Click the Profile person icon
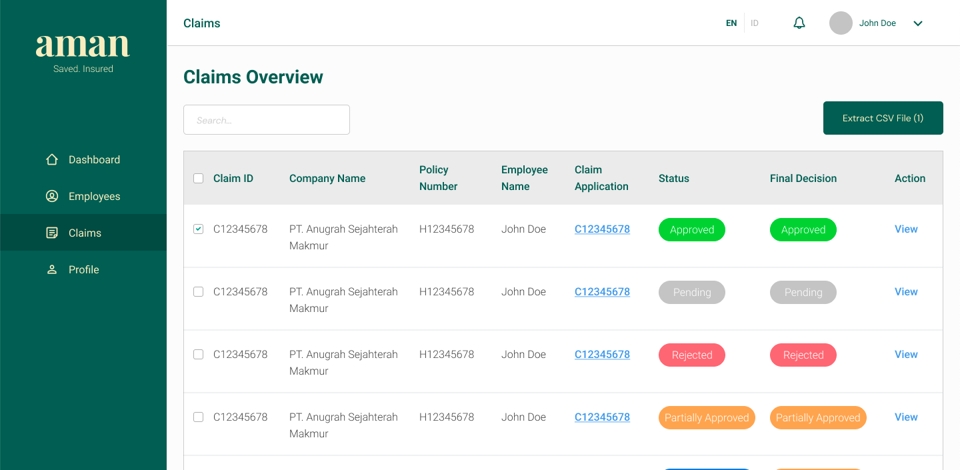960x470 pixels. coord(52,270)
